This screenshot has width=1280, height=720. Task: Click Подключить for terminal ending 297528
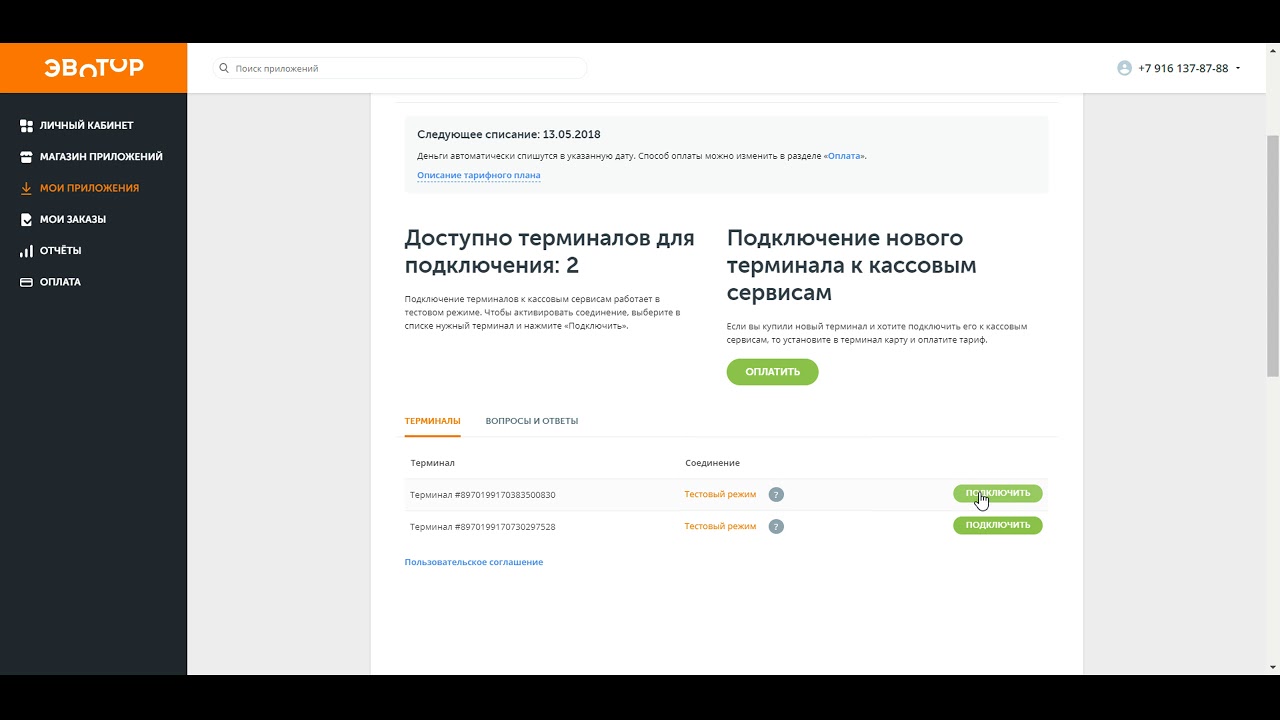click(998, 525)
